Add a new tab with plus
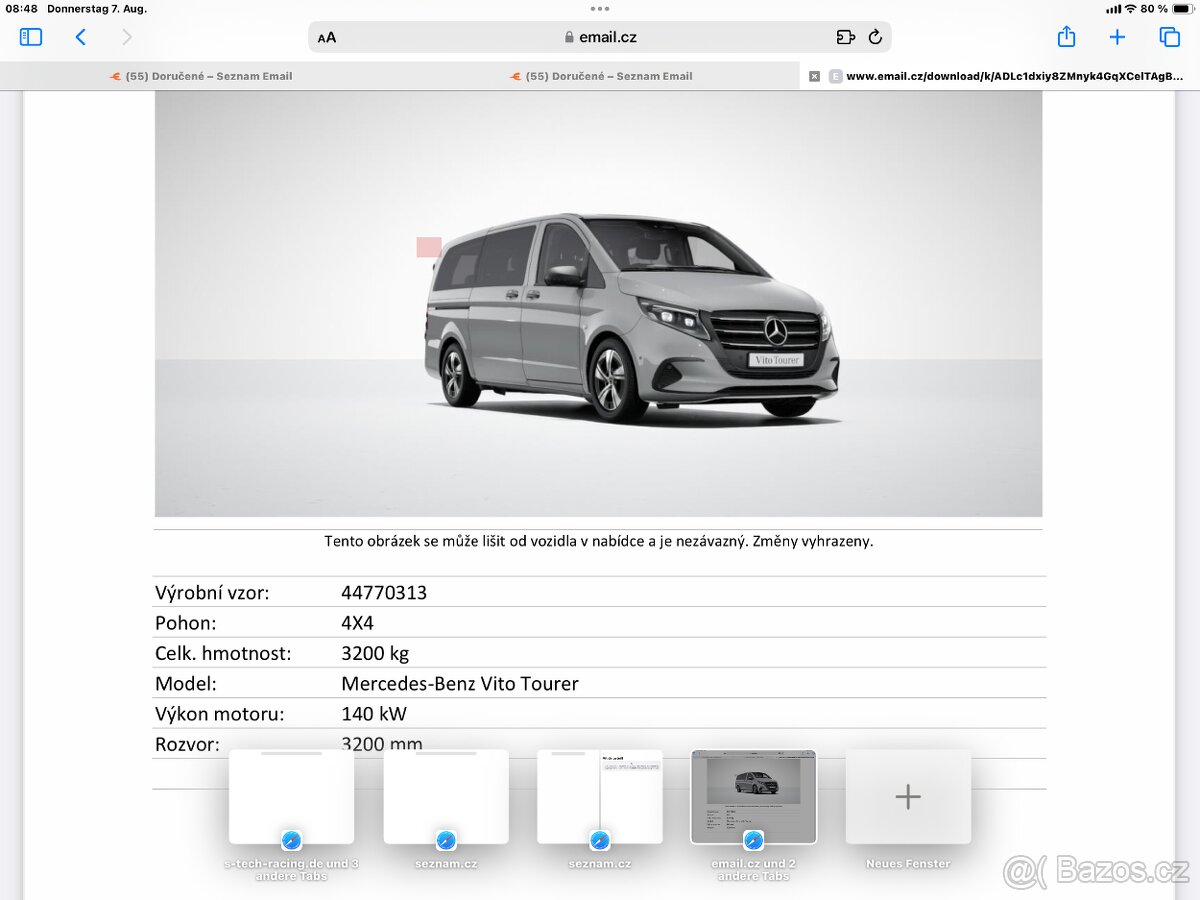This screenshot has width=1200, height=900. point(1117,37)
